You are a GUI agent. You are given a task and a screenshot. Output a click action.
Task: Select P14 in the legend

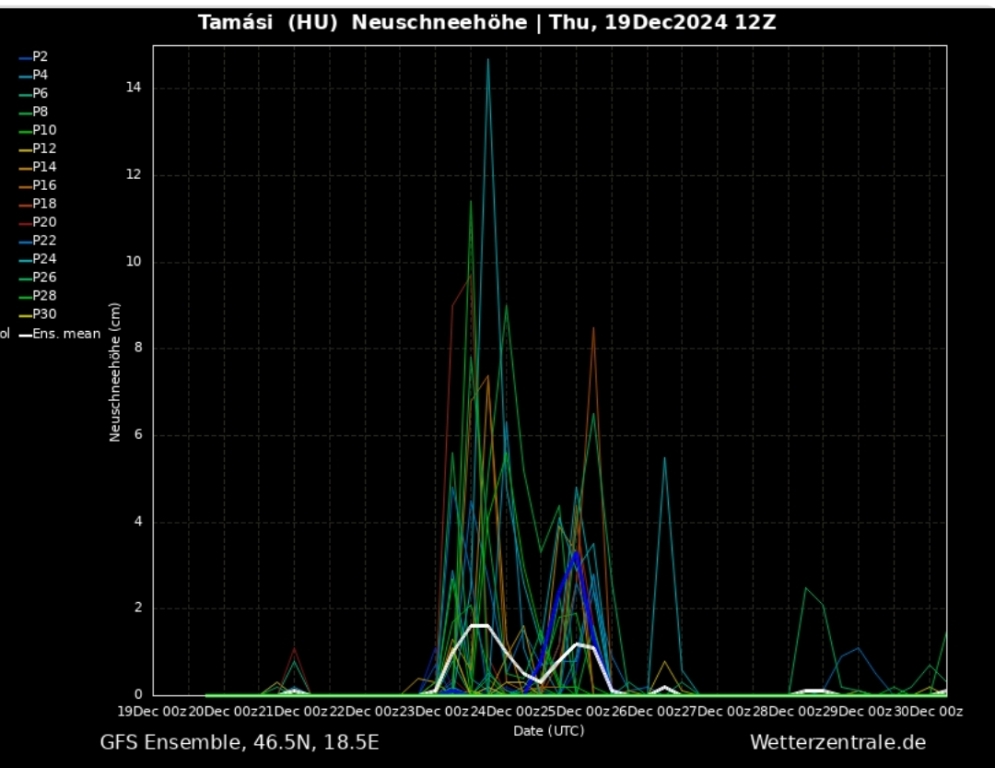[x=44, y=167]
